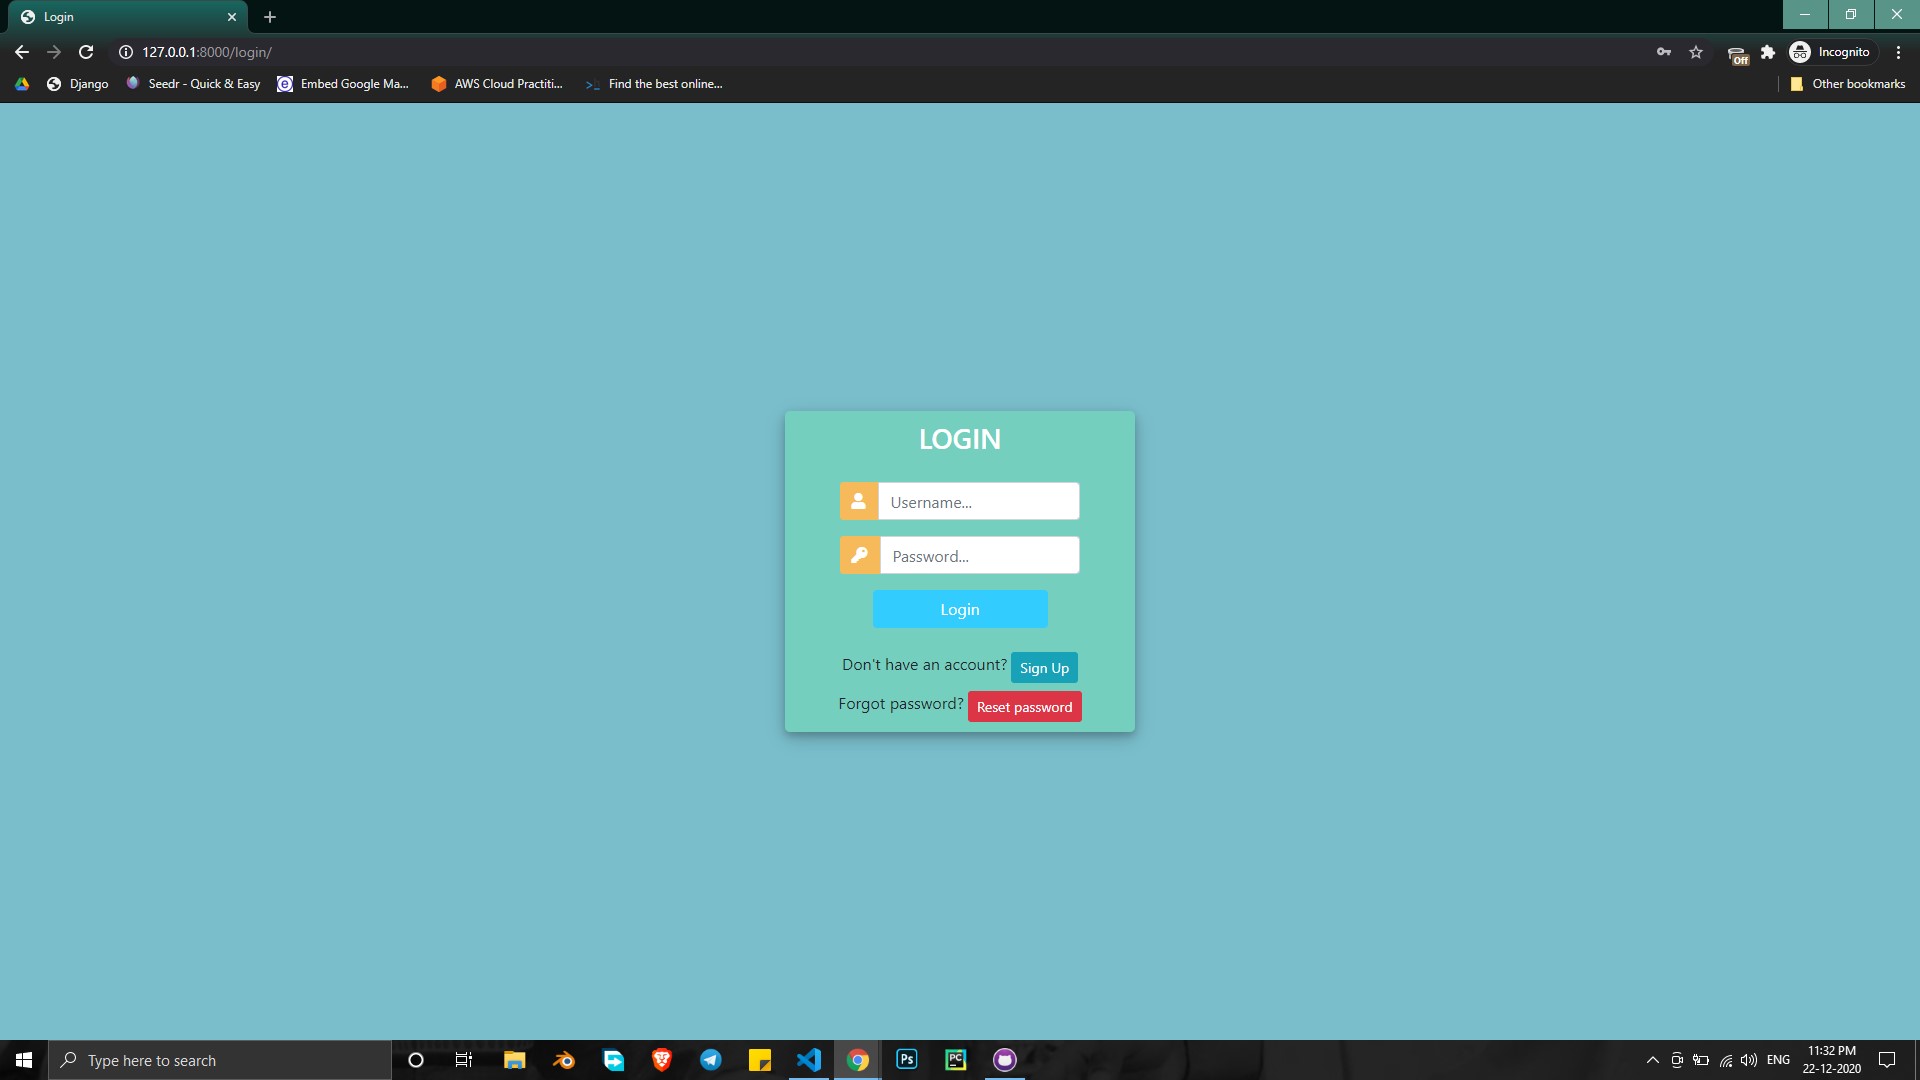Click the taskbar search box
Screen dimensions: 1920x1080
click(x=220, y=1060)
